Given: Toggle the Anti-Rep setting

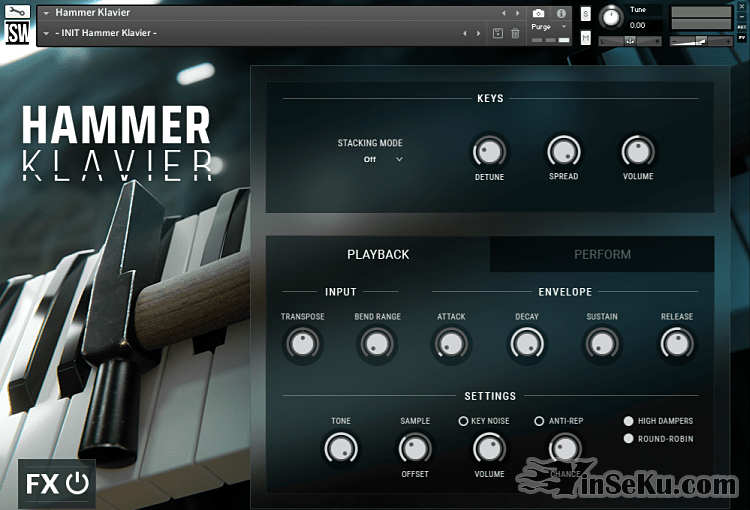Looking at the screenshot, I should pos(539,421).
